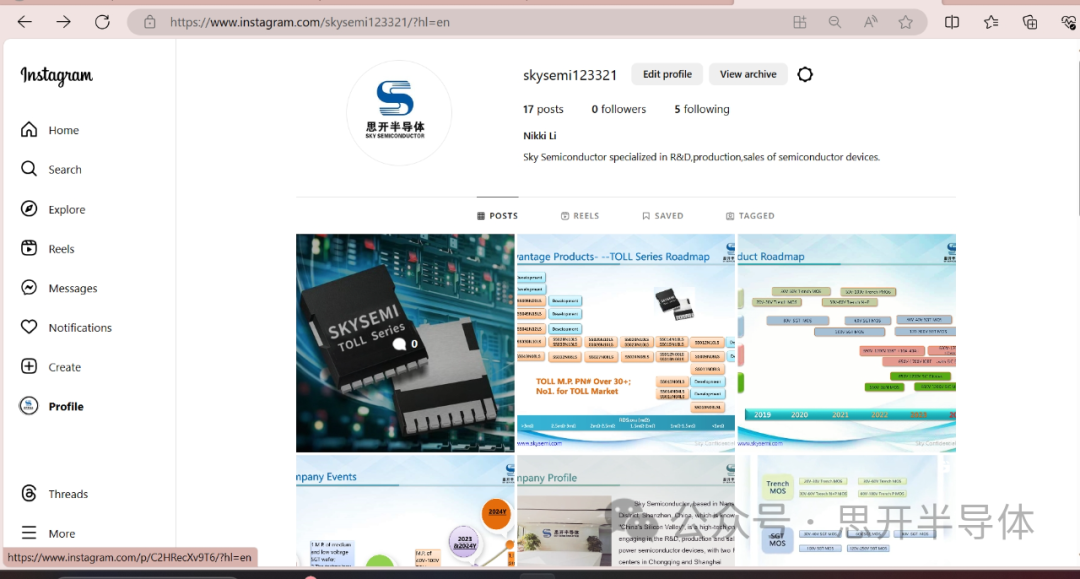Image resolution: width=1080 pixels, height=579 pixels.
Task: Click the 17 posts count
Action: tap(543, 109)
